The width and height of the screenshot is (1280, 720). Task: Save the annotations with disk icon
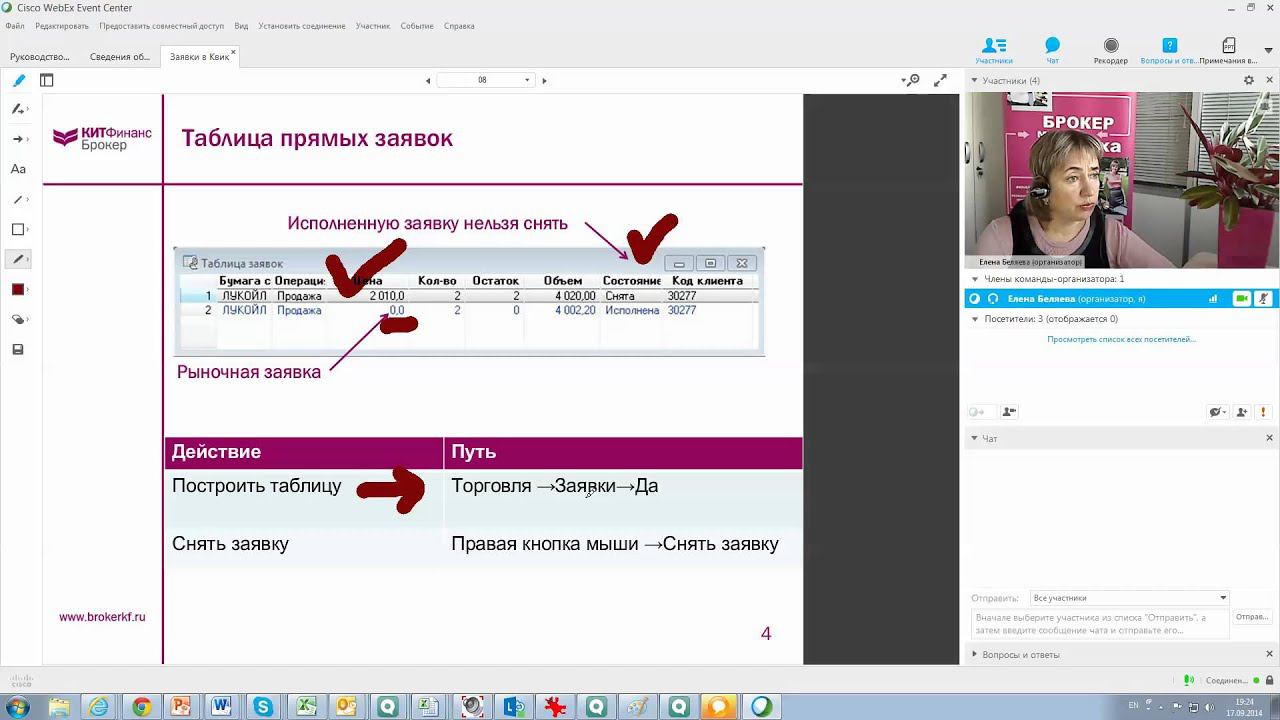(18, 350)
